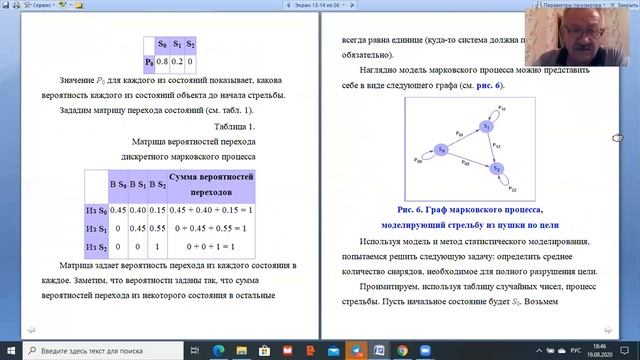Image resolution: width=640 pixels, height=360 pixels.
Task: Click the 'Из S2' row header
Action: click(96, 247)
